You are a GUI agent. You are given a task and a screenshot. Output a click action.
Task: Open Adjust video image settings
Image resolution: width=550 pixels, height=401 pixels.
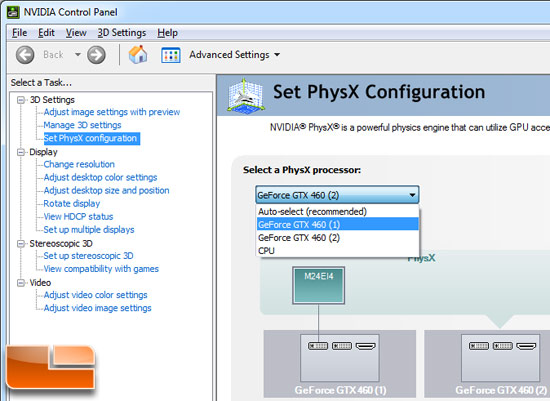point(98,308)
